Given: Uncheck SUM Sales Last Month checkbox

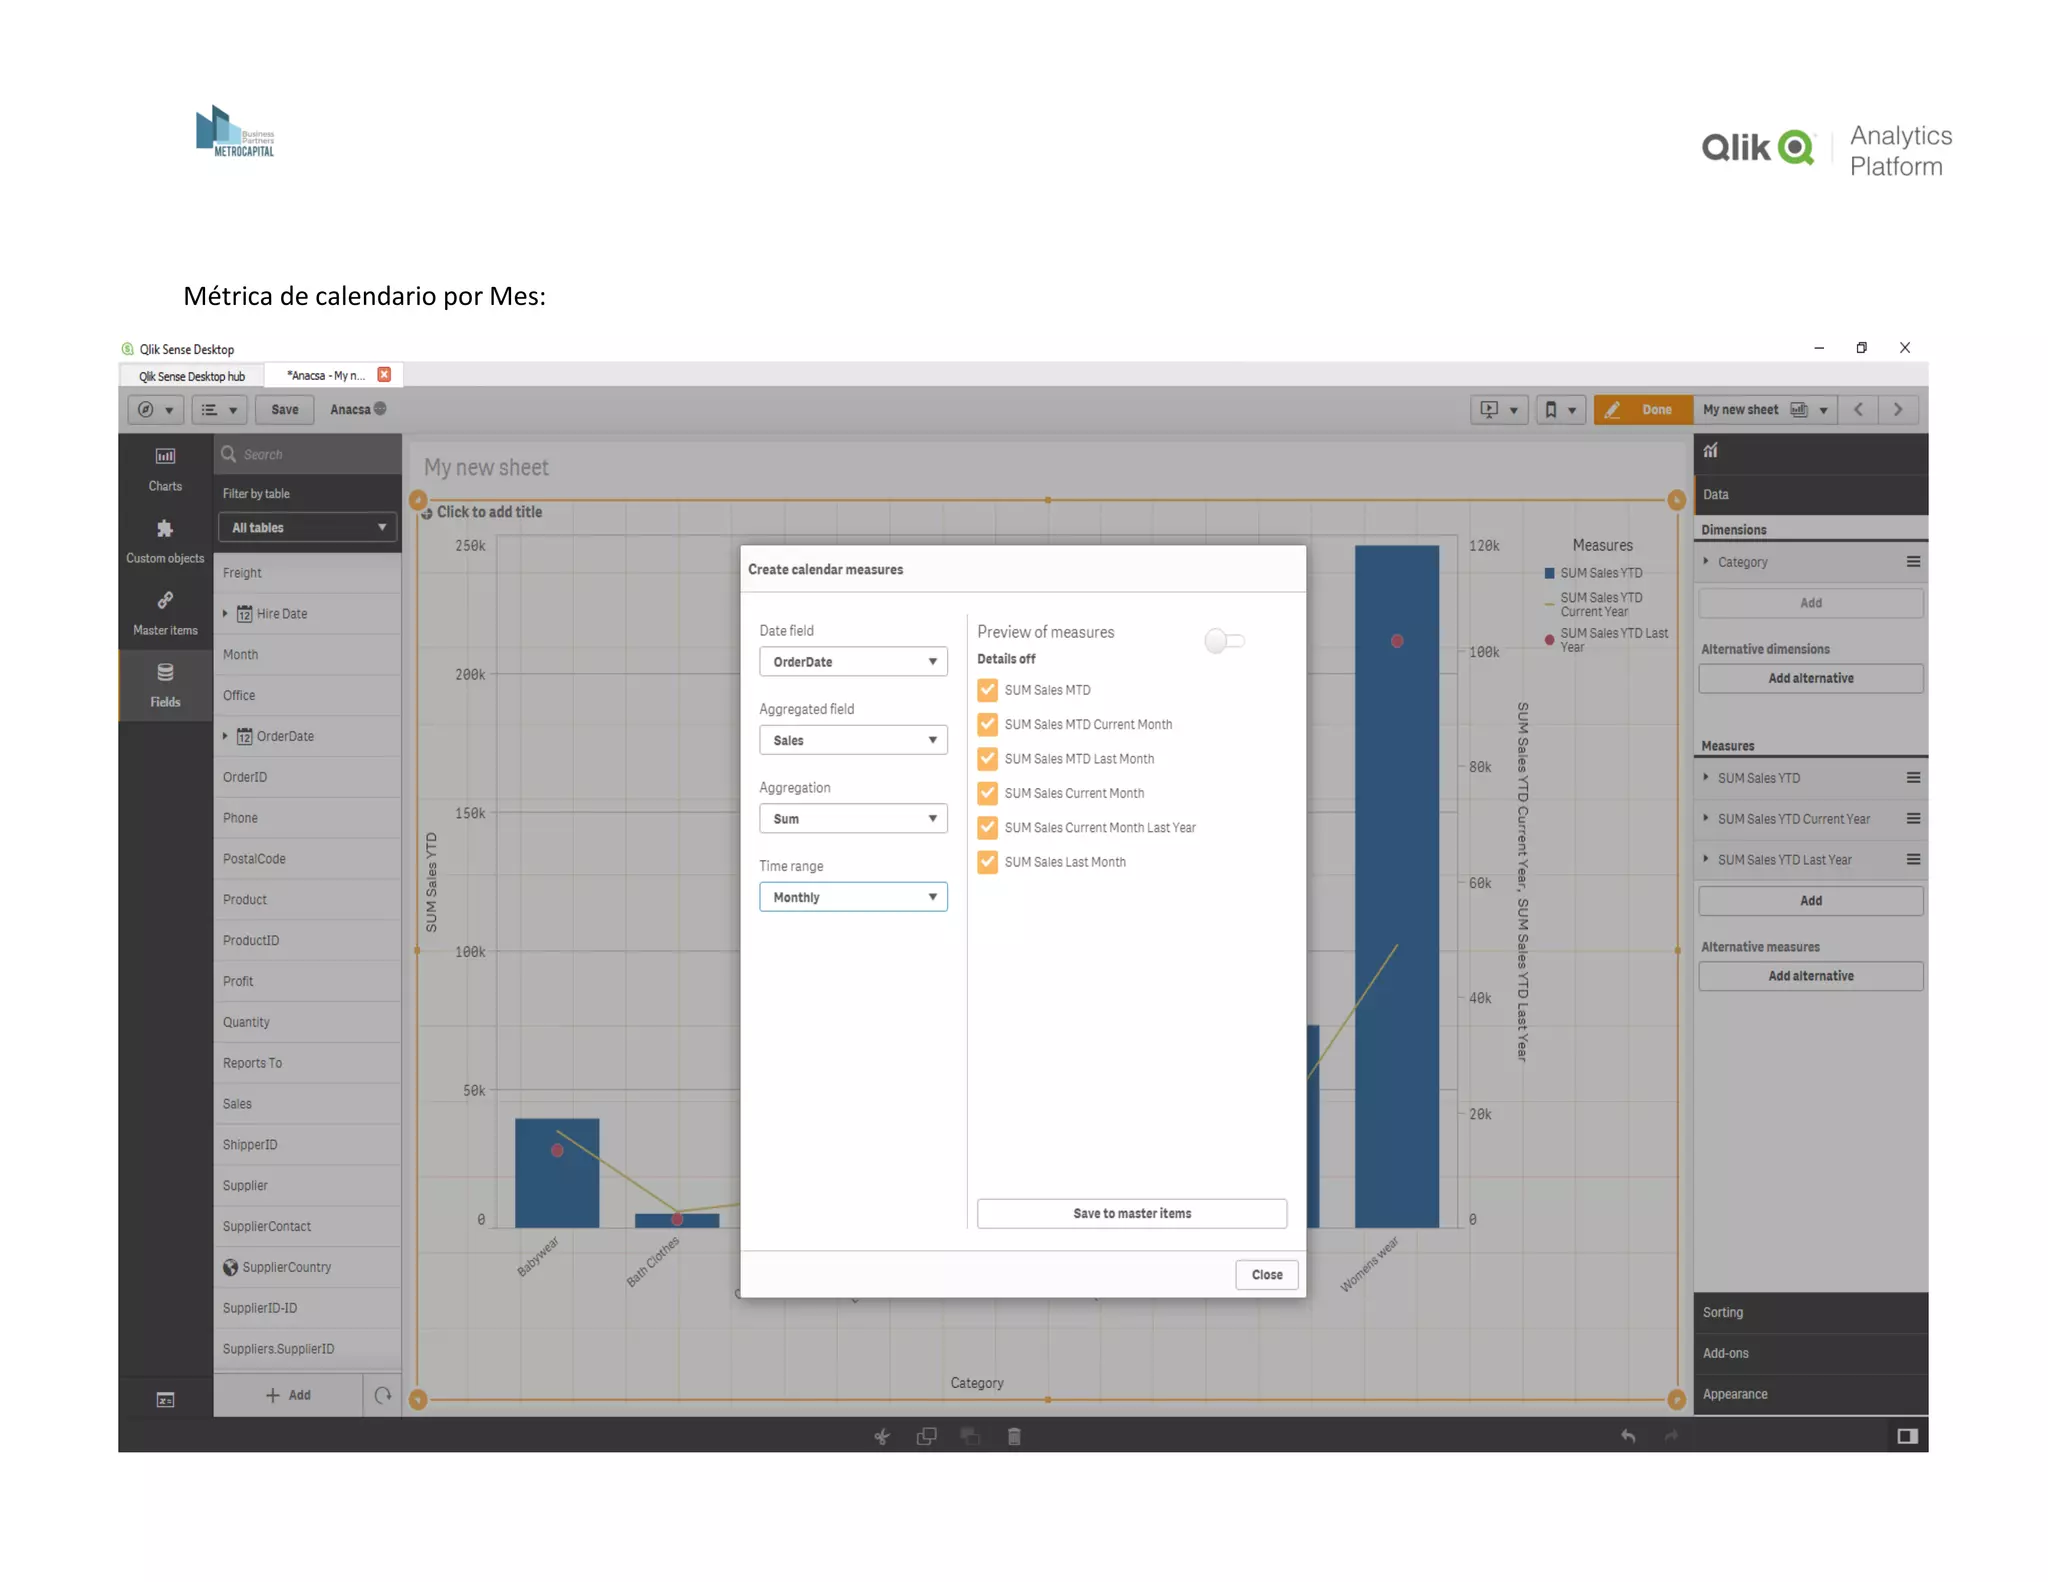Looking at the screenshot, I should [987, 862].
